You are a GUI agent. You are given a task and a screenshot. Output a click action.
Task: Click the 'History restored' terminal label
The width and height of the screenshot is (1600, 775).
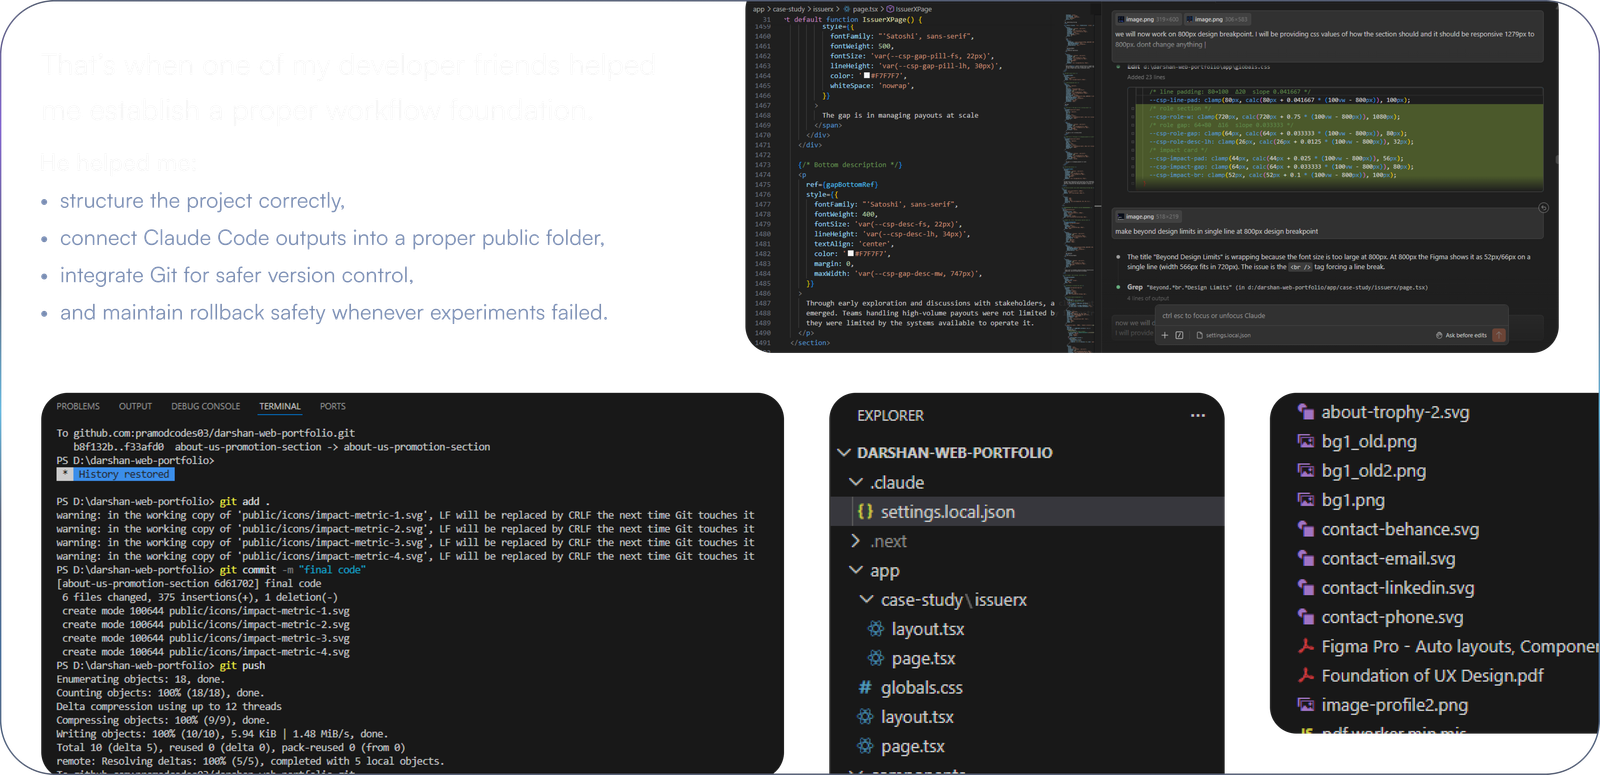[x=123, y=475]
